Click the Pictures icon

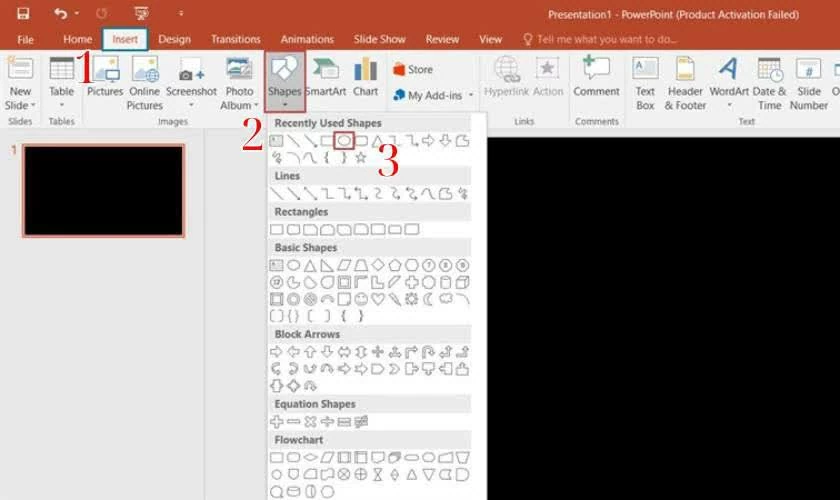click(105, 77)
